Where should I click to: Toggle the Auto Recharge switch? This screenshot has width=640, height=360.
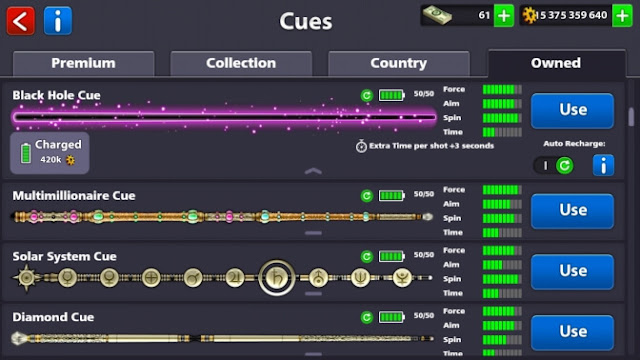click(554, 166)
